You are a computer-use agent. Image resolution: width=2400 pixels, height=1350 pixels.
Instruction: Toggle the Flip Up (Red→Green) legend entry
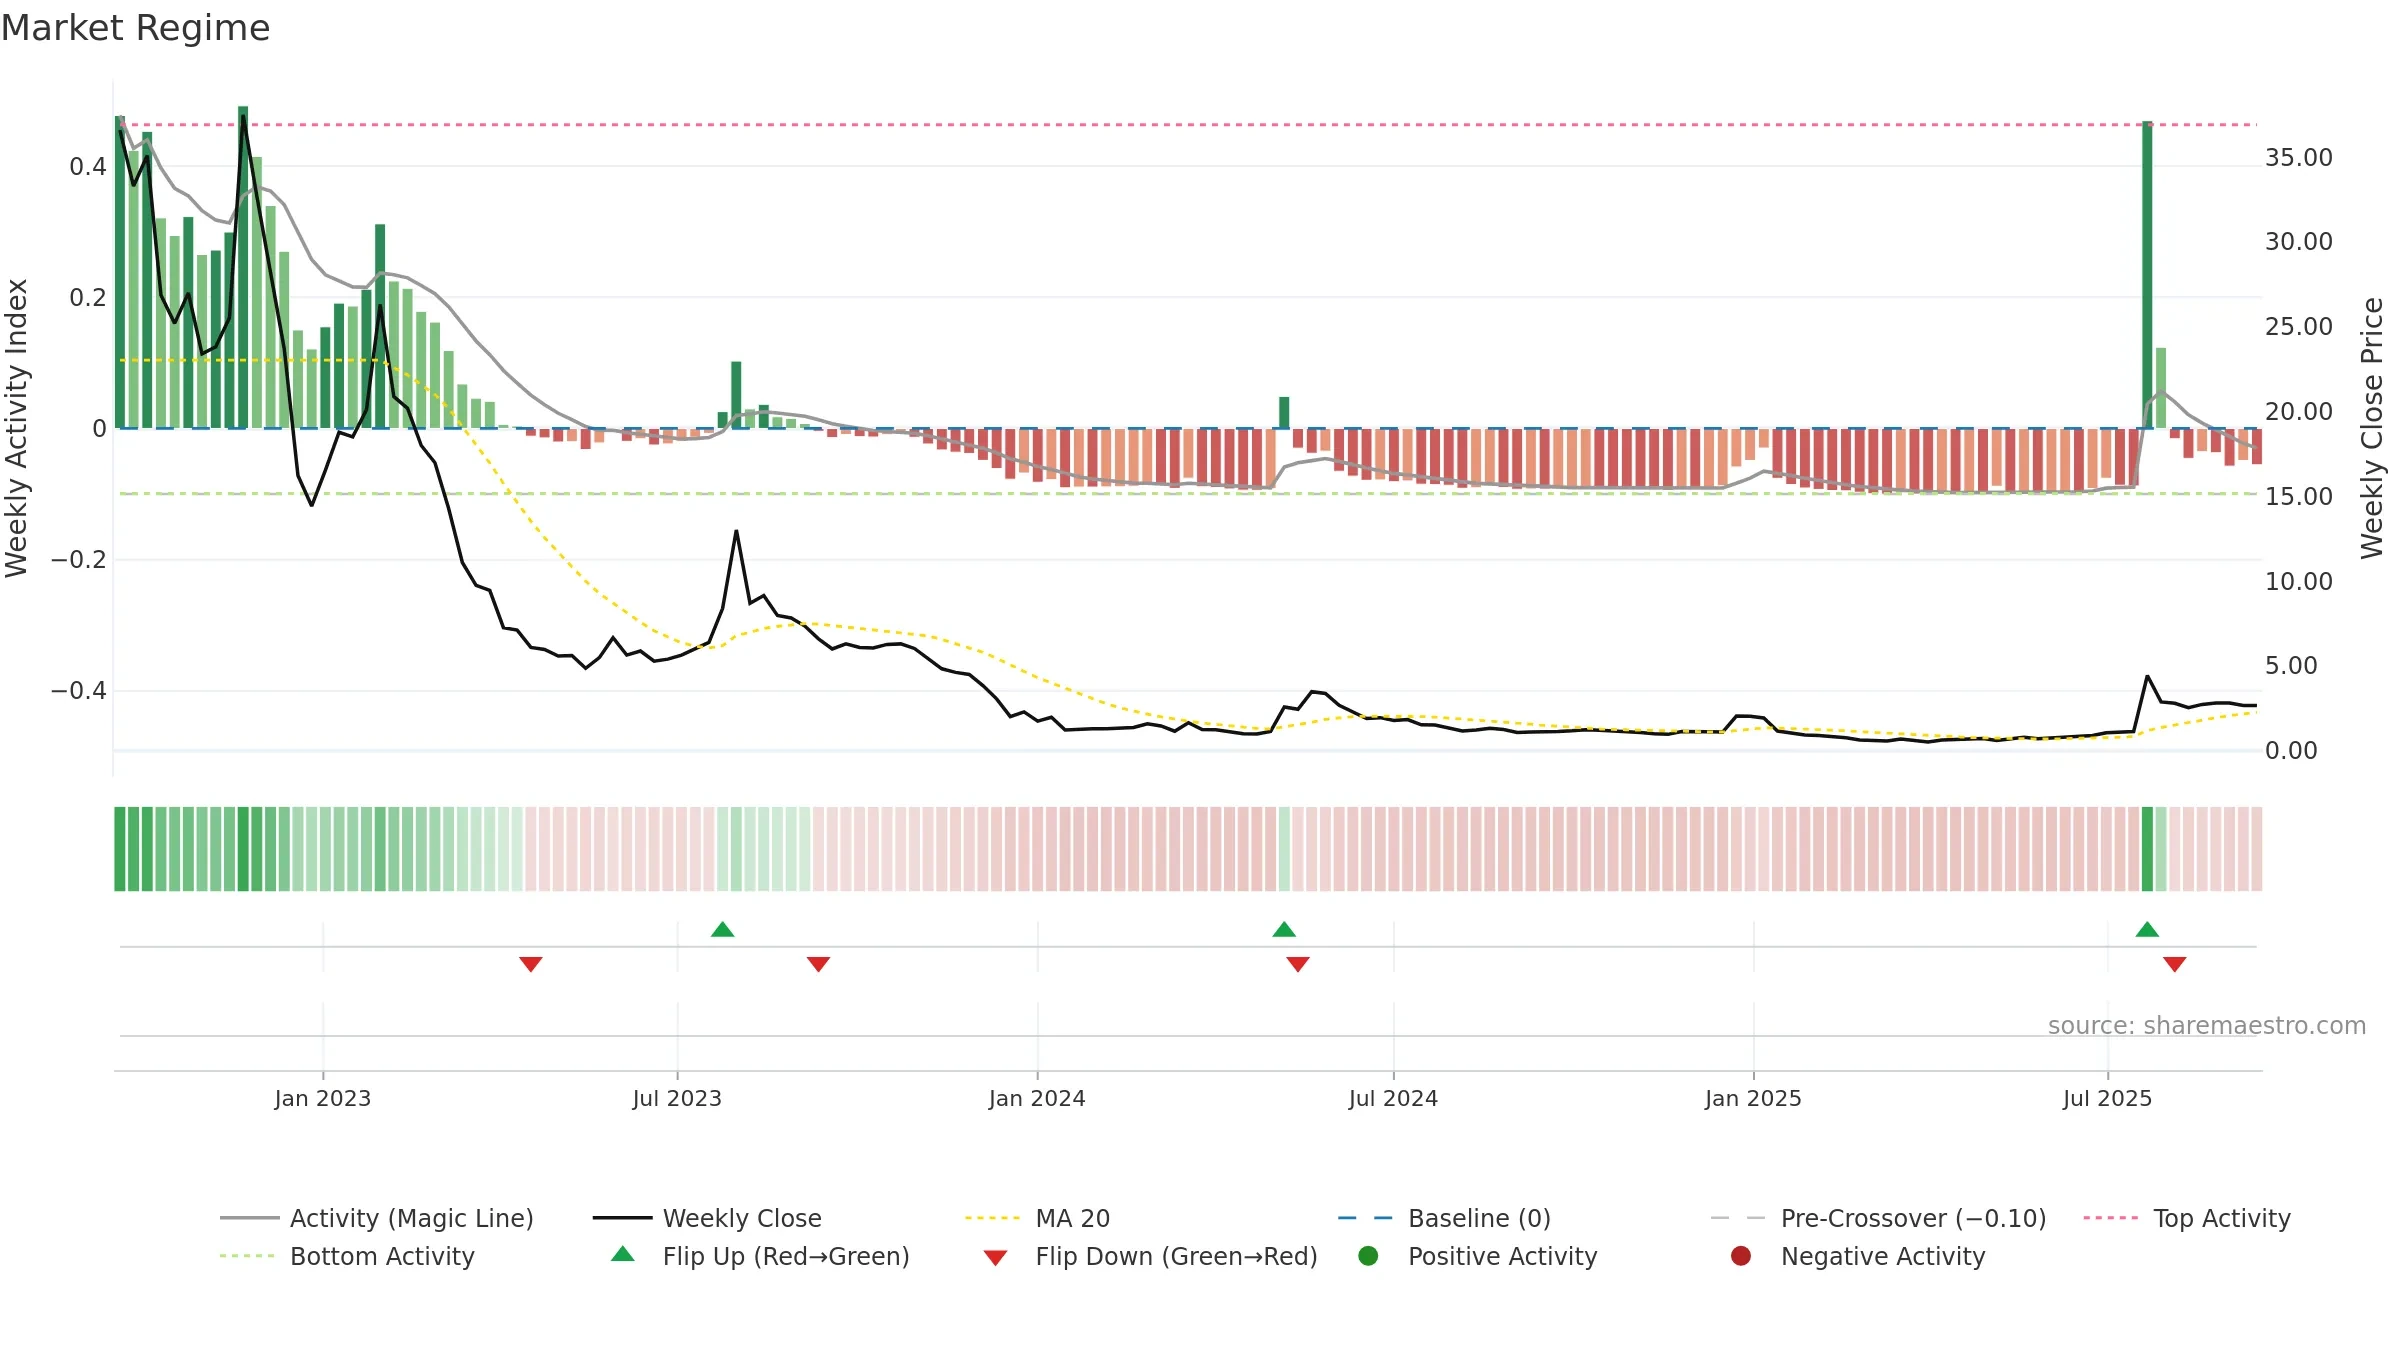coord(760,1256)
